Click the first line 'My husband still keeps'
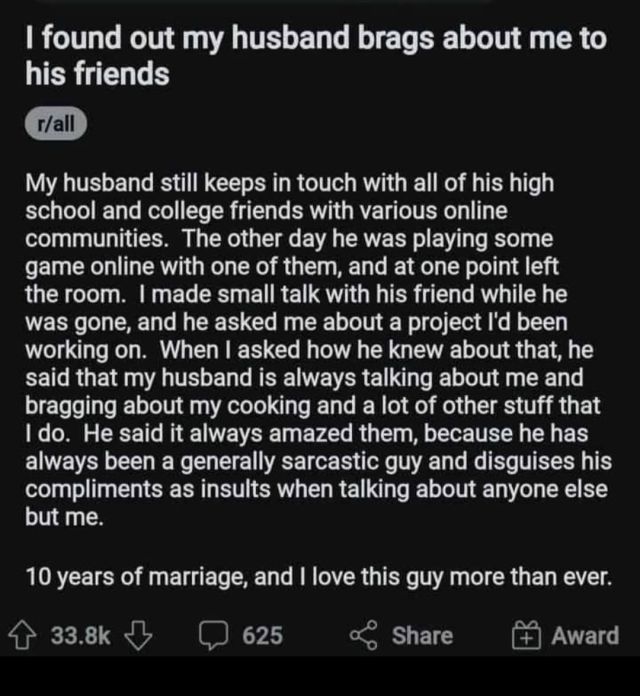The height and width of the screenshot is (696, 640). pyautogui.click(x=289, y=183)
